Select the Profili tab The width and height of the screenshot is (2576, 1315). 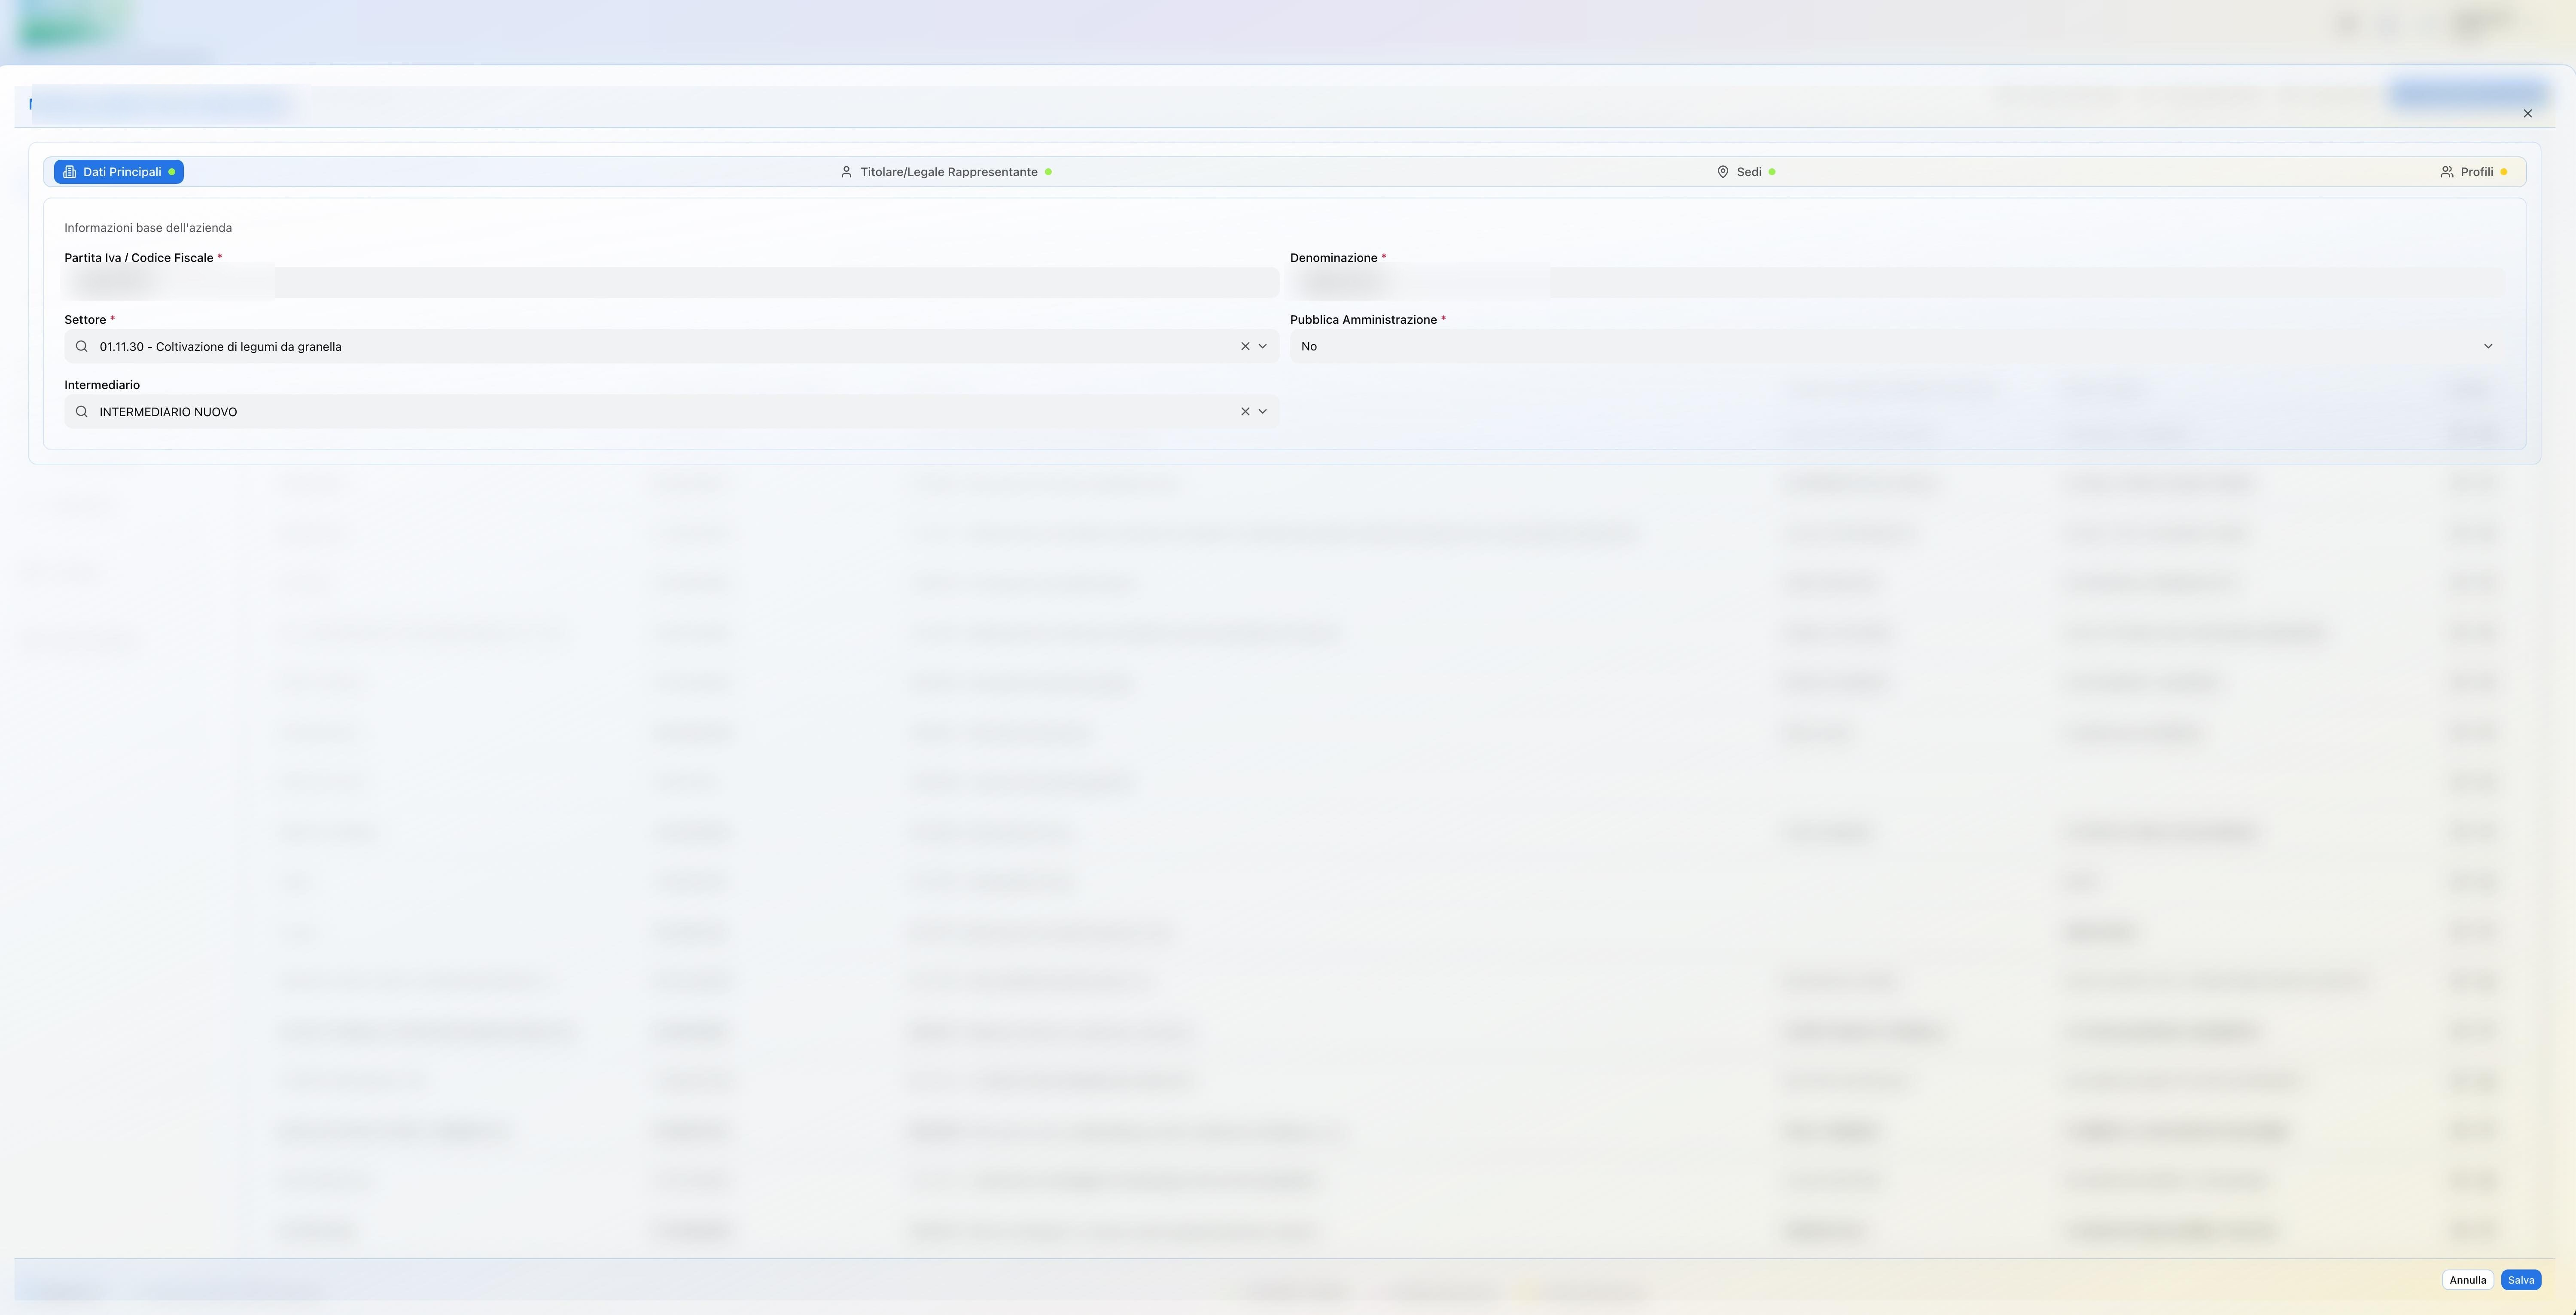[x=2474, y=172]
